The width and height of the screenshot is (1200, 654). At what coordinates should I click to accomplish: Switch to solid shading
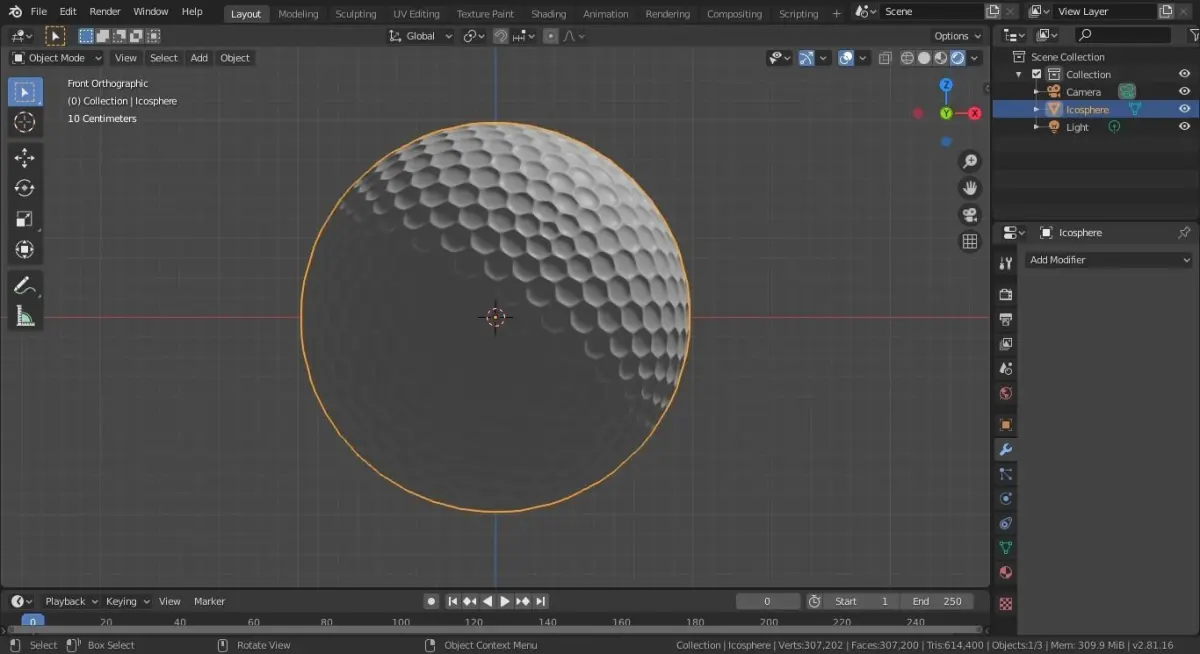(924, 58)
